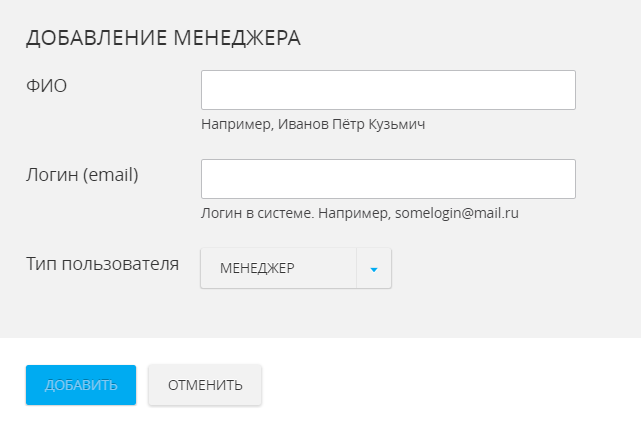Open the Тип пользователя combo box
This screenshot has height=424, width=641.
click(295, 269)
